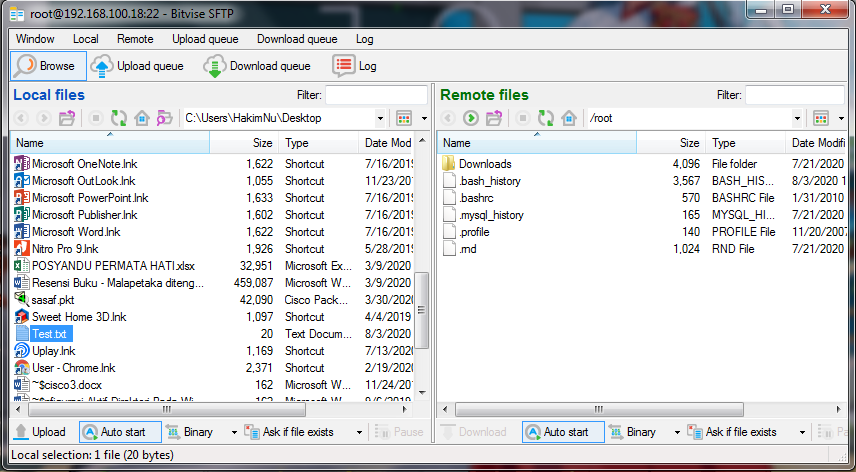The height and width of the screenshot is (472, 856).
Task: Stop the local files operation
Action: pos(96,118)
